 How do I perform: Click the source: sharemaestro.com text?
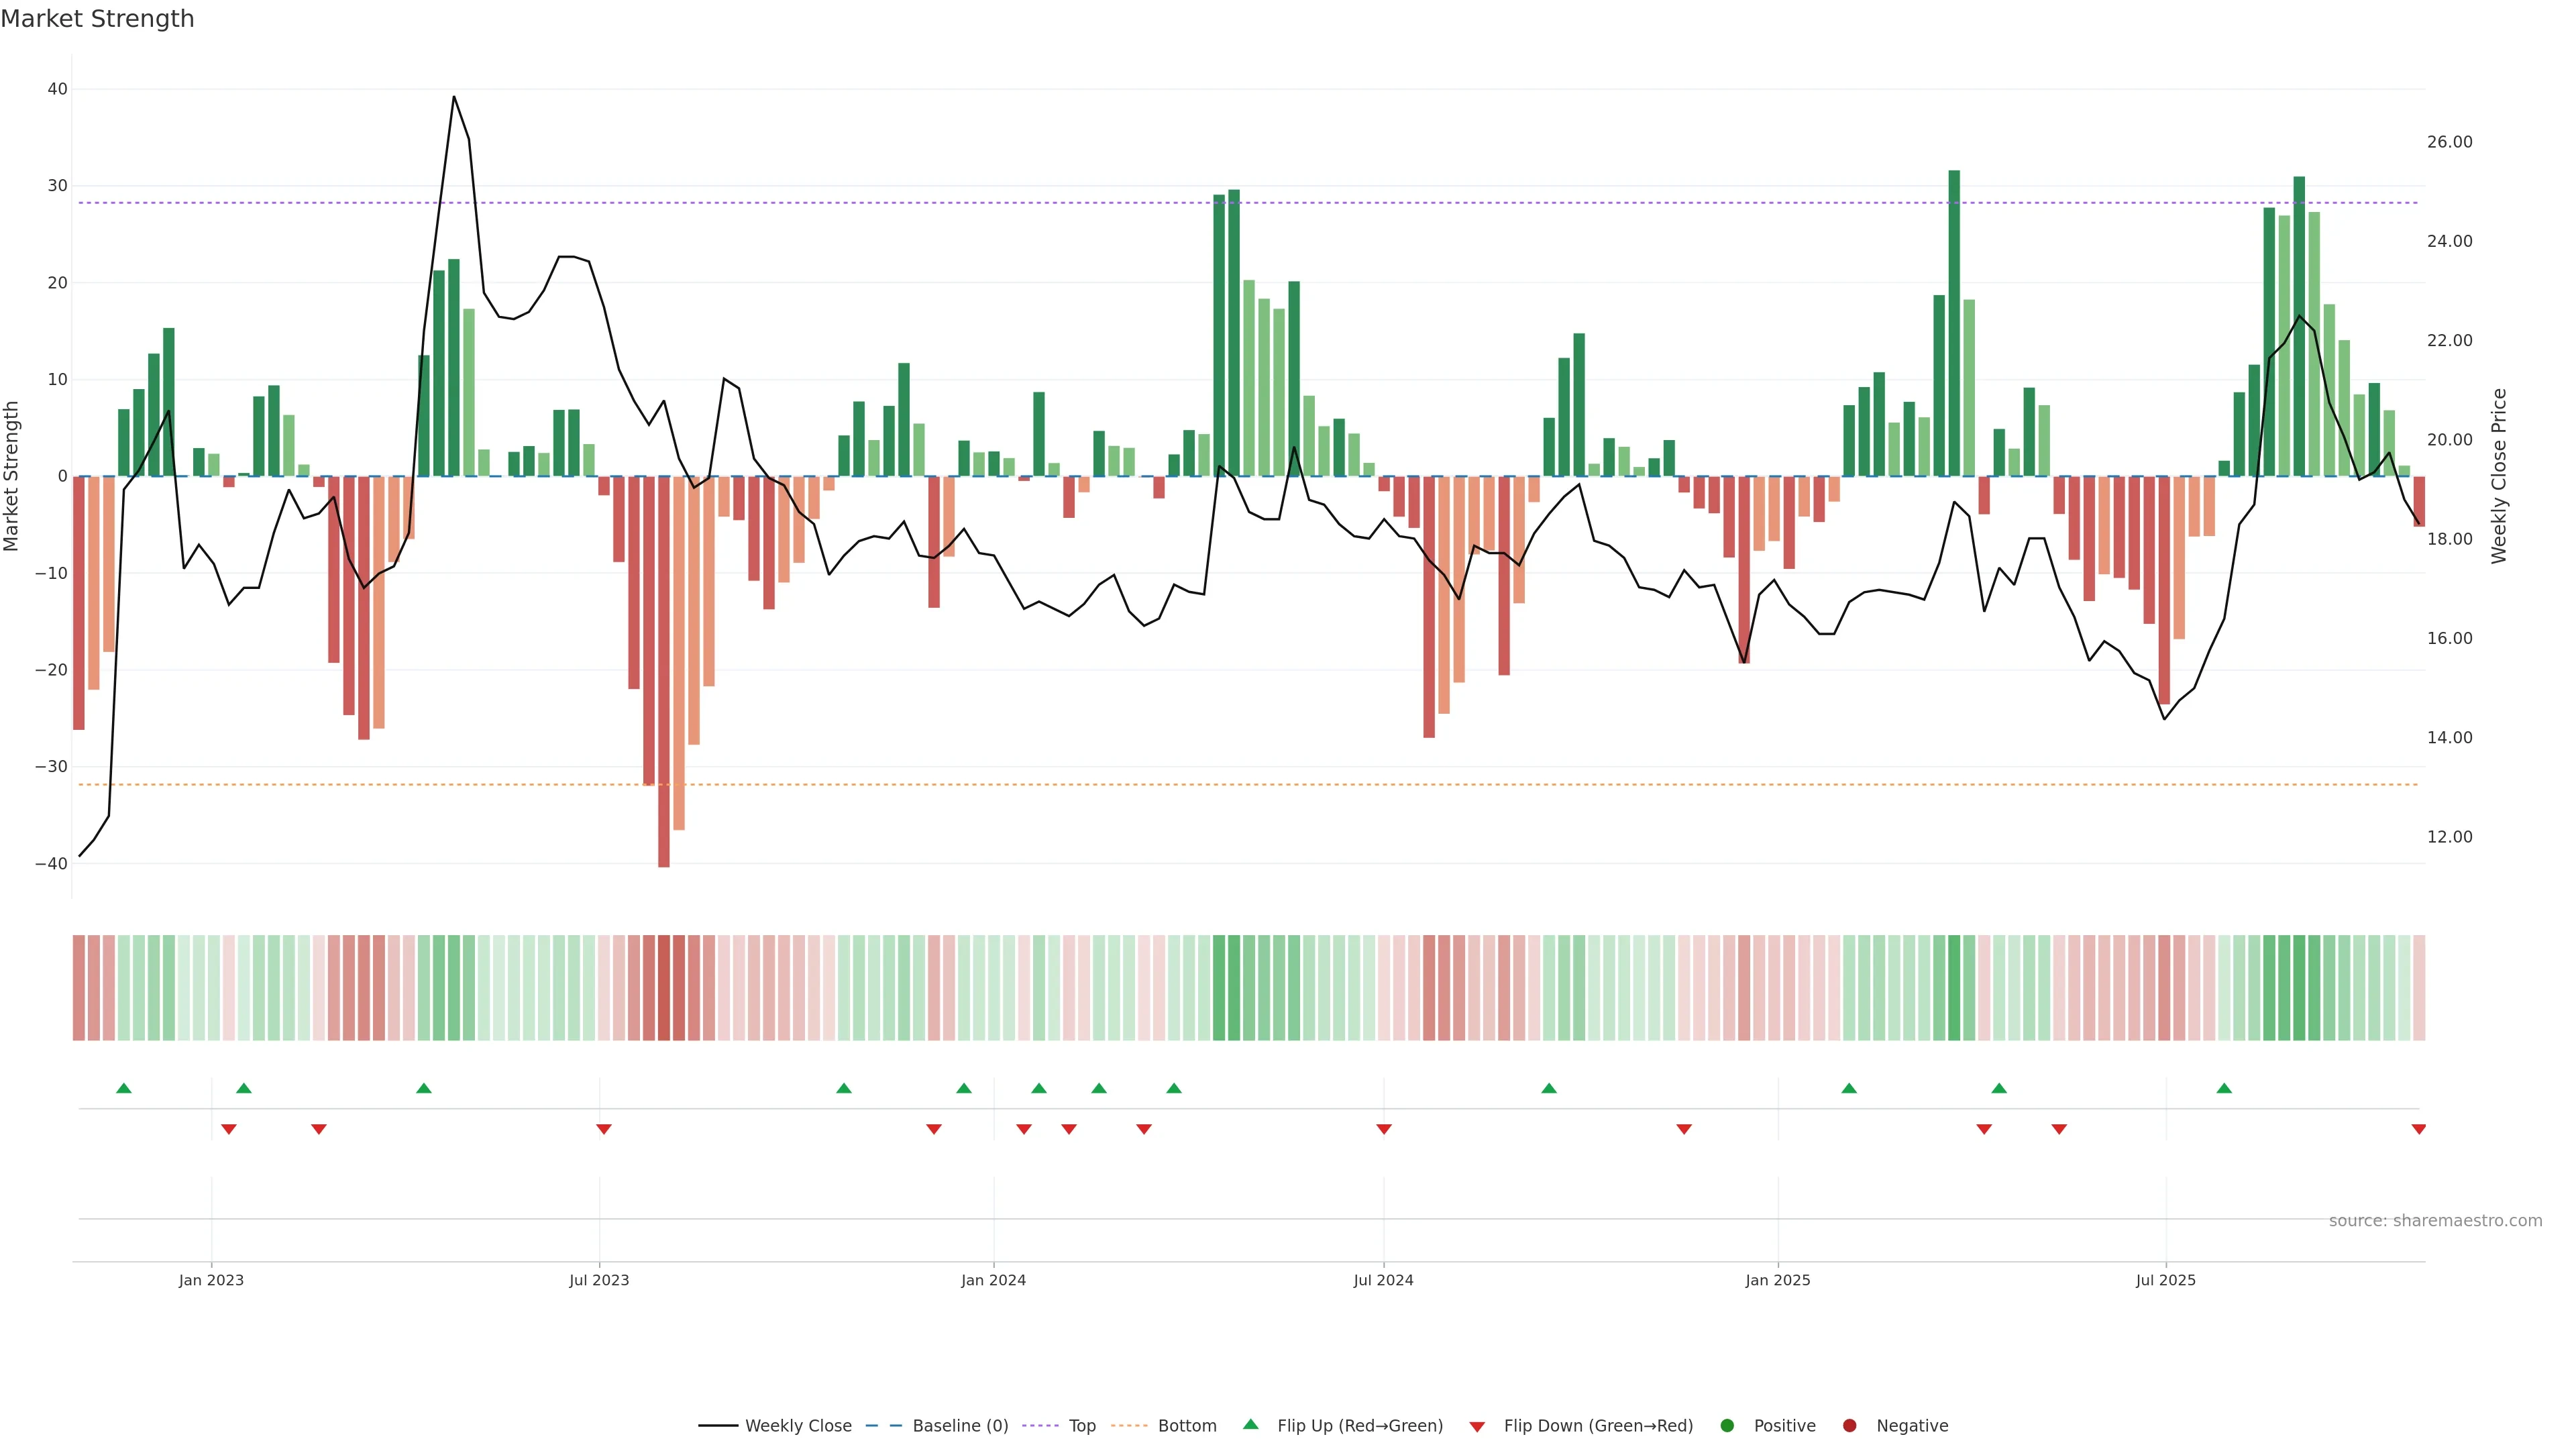tap(2435, 1220)
